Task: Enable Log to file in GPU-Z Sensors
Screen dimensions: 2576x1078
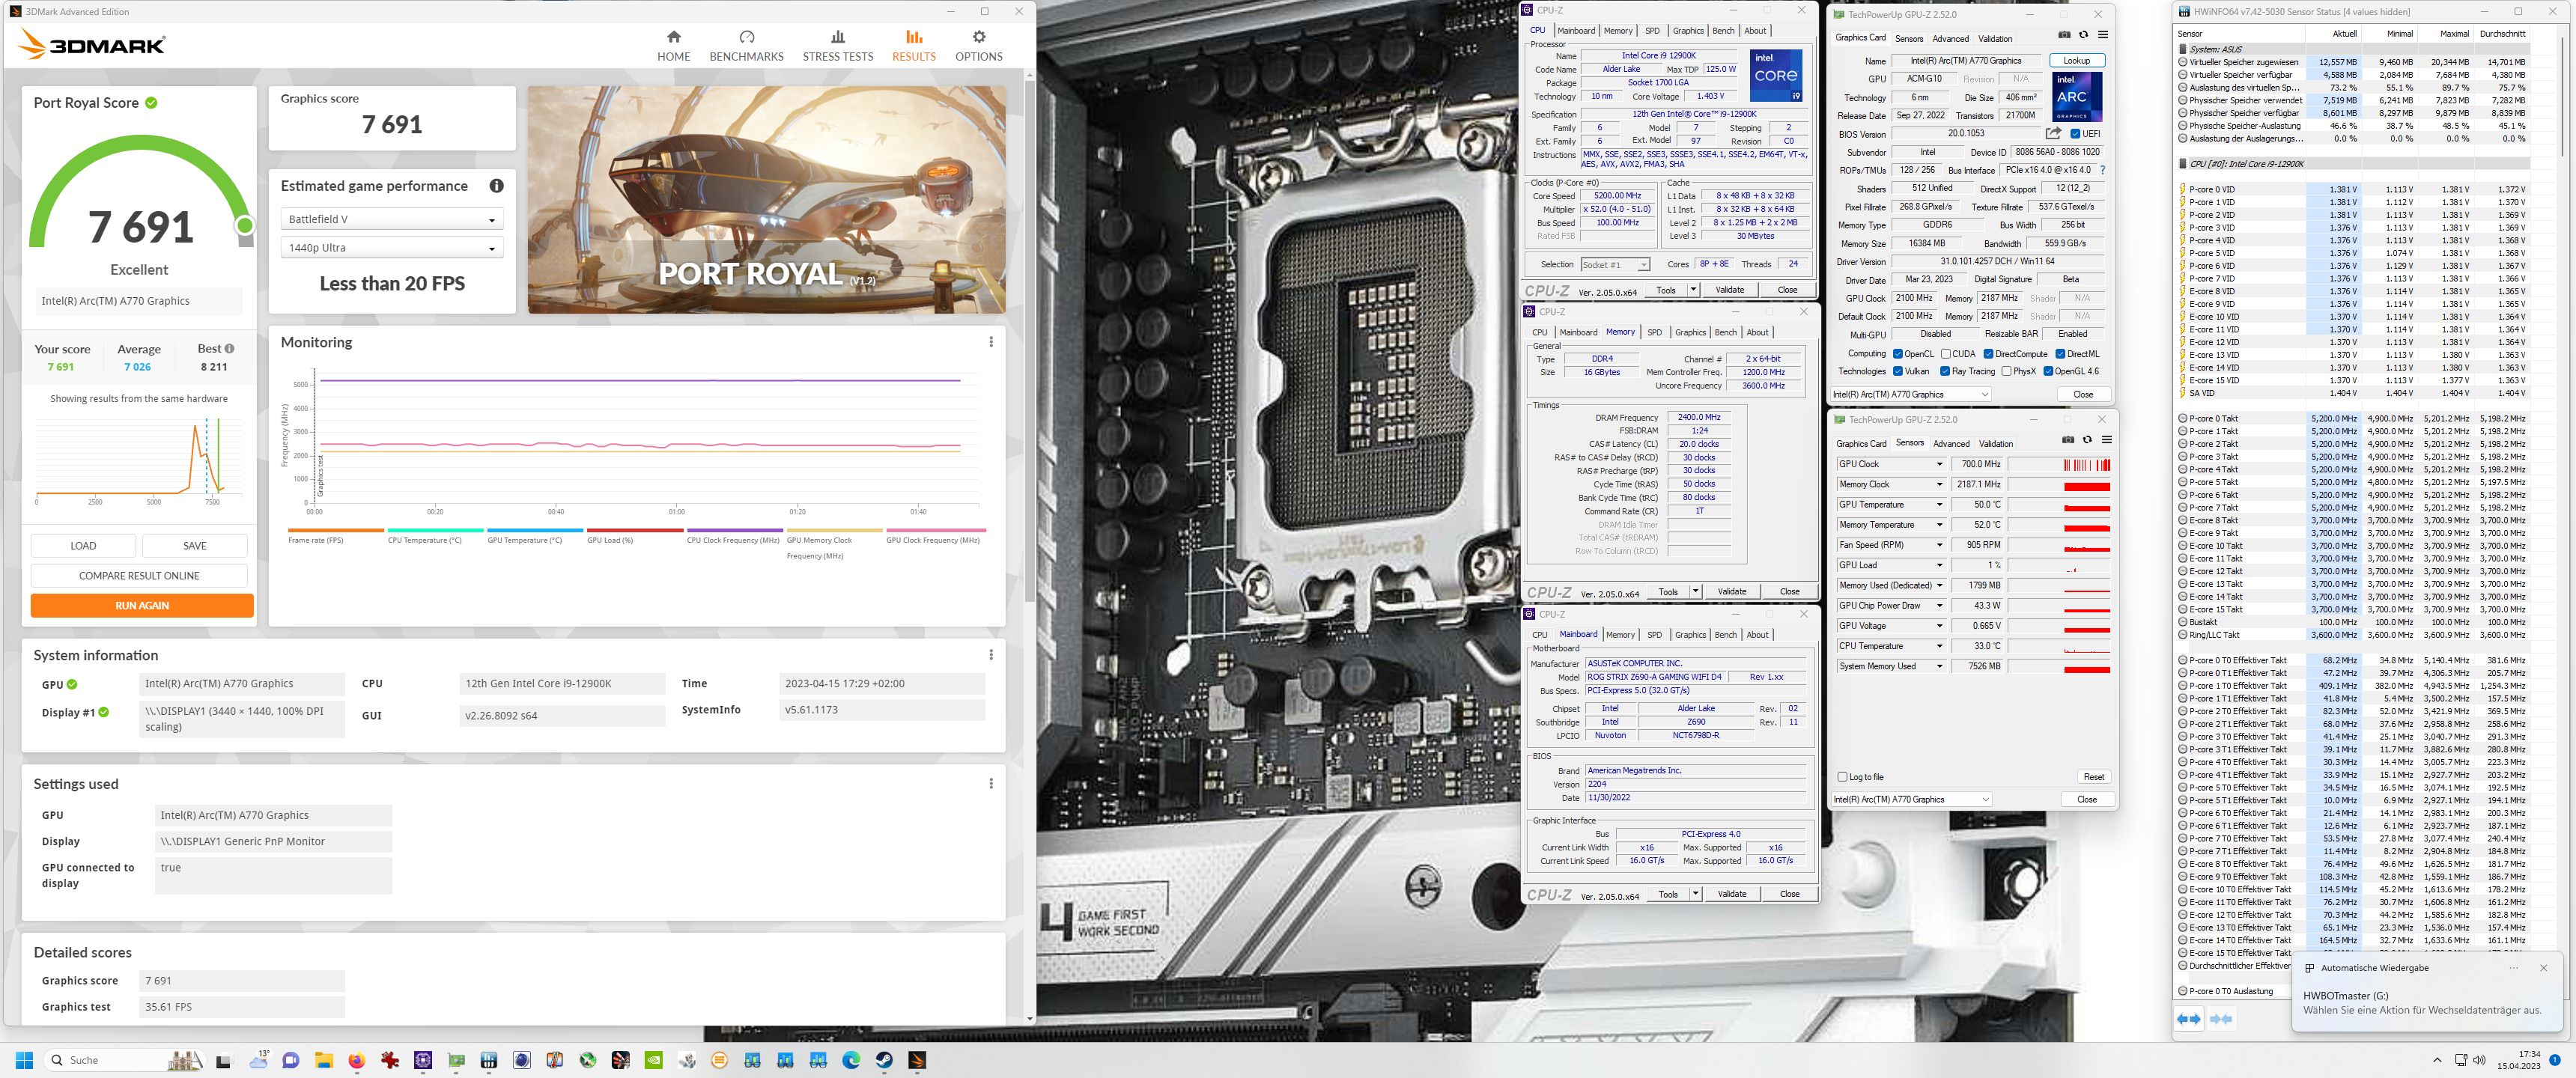Action: [1842, 777]
